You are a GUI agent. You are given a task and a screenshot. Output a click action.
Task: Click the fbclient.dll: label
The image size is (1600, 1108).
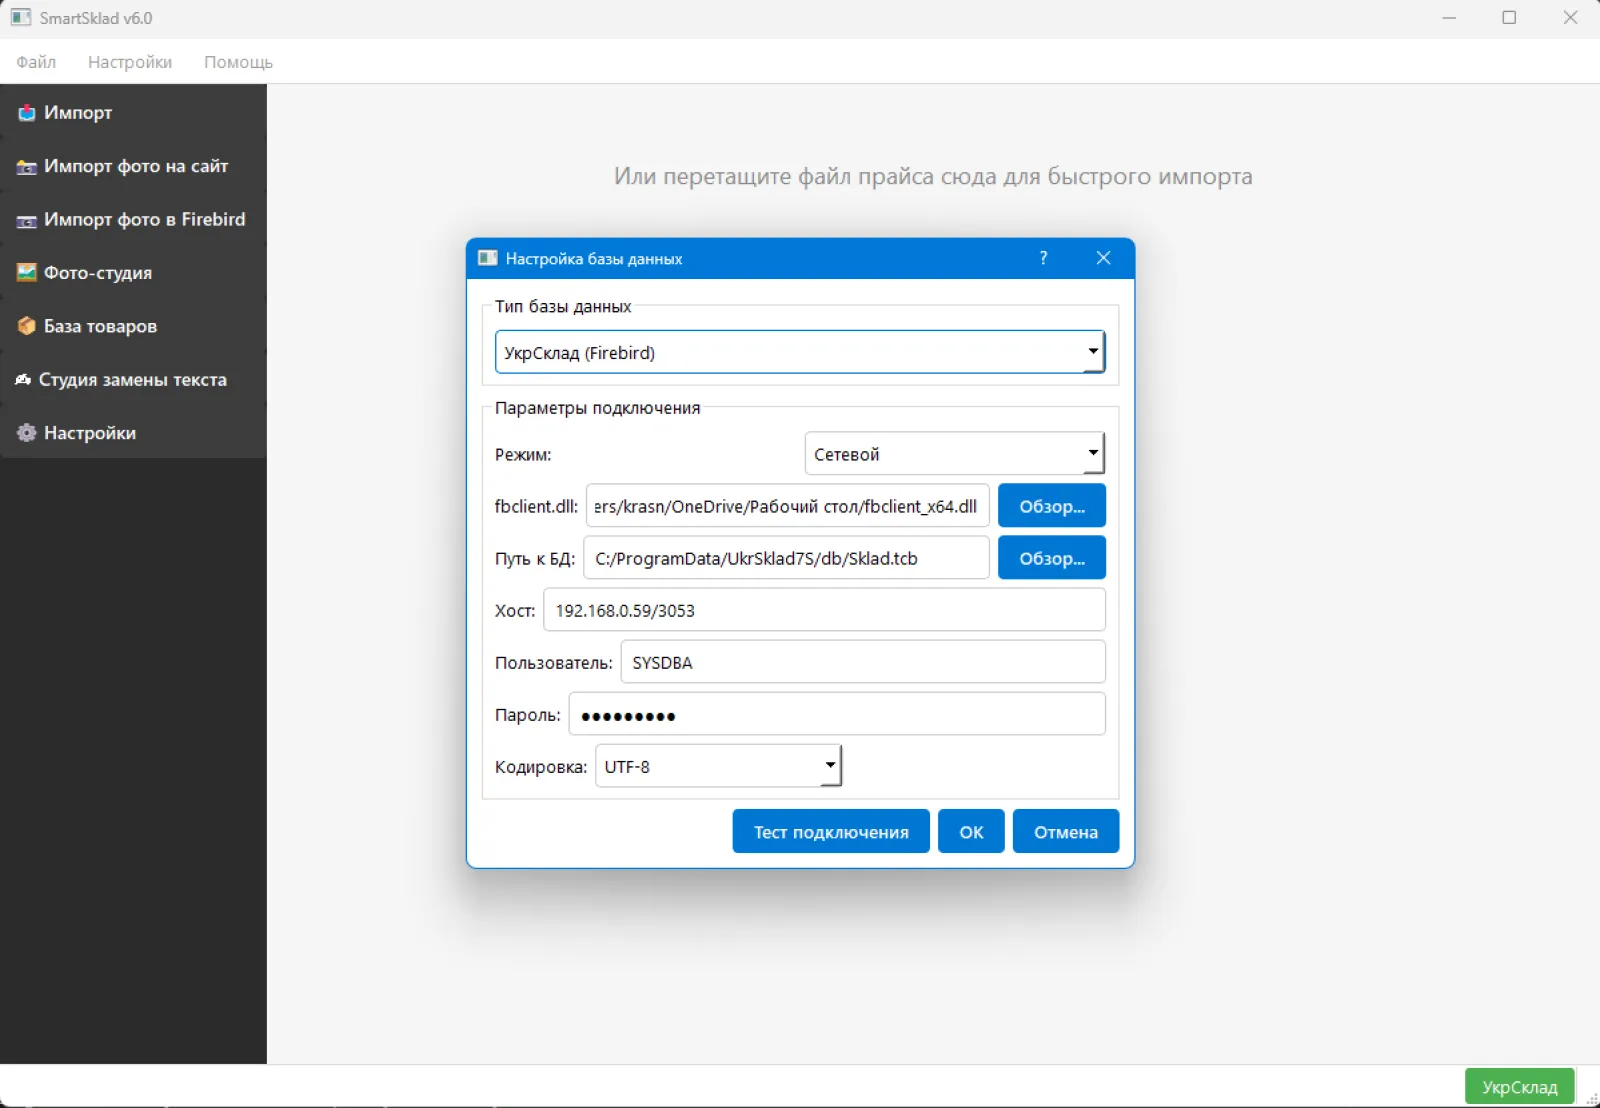point(536,507)
